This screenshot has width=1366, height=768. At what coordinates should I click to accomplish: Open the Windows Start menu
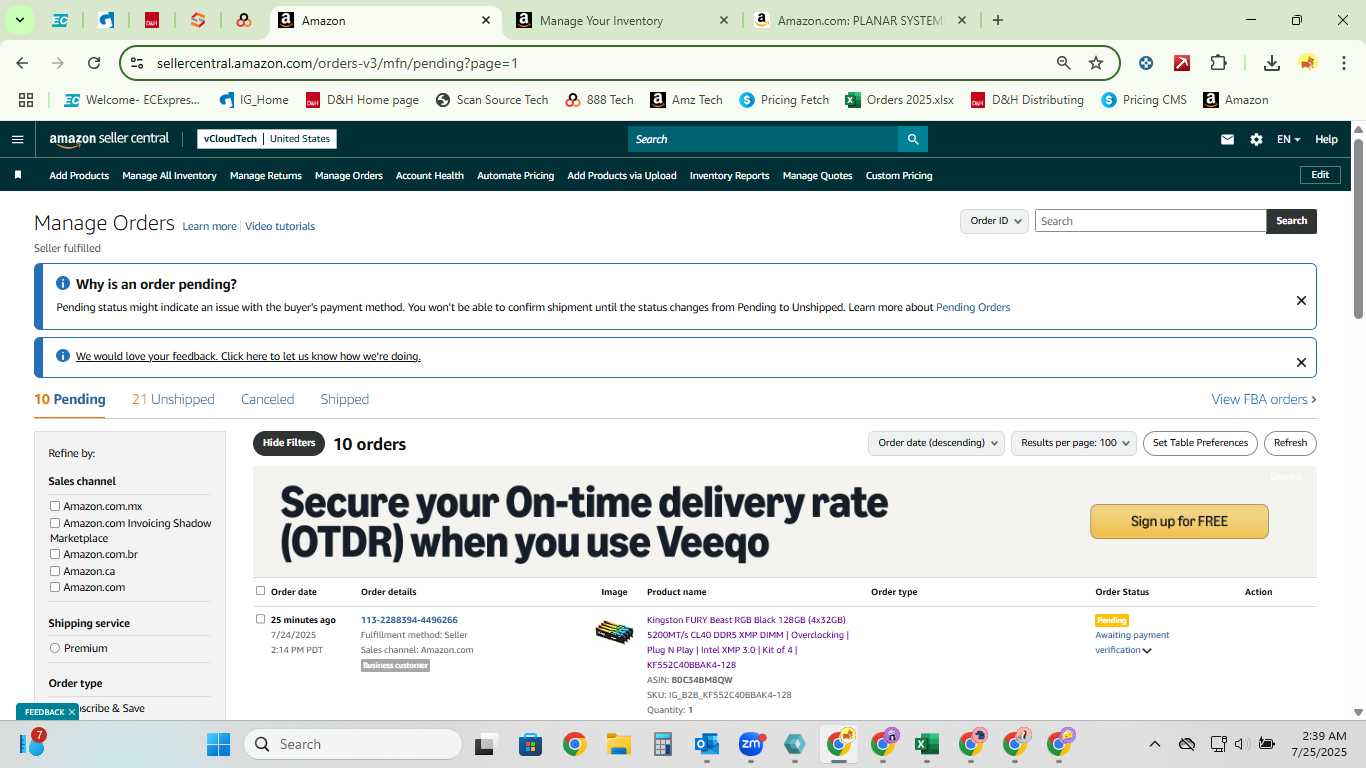point(218,744)
